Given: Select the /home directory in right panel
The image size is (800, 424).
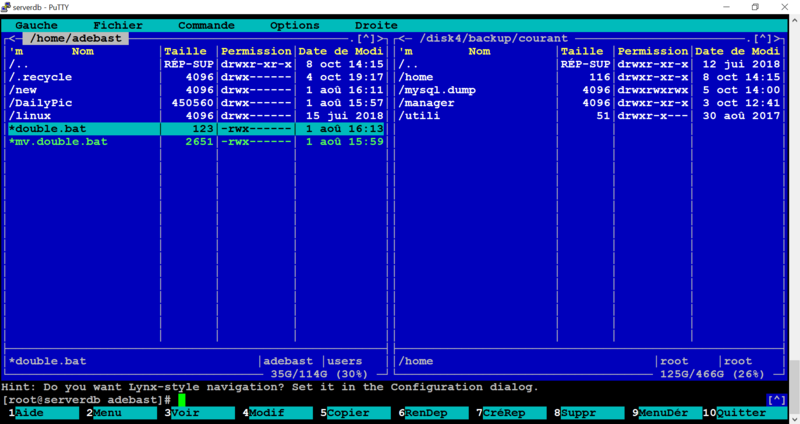Looking at the screenshot, I should 590,77.
